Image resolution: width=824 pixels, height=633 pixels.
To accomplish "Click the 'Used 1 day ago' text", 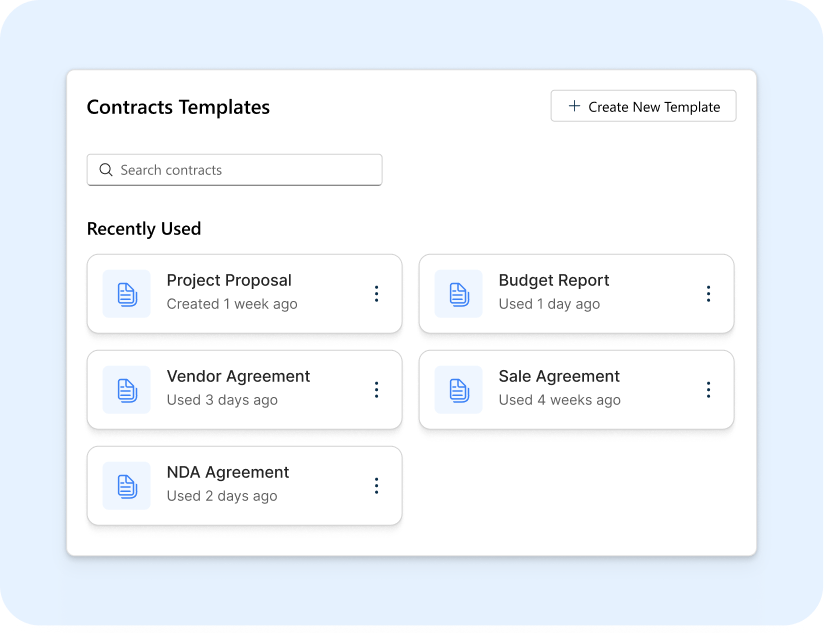I will coord(549,304).
